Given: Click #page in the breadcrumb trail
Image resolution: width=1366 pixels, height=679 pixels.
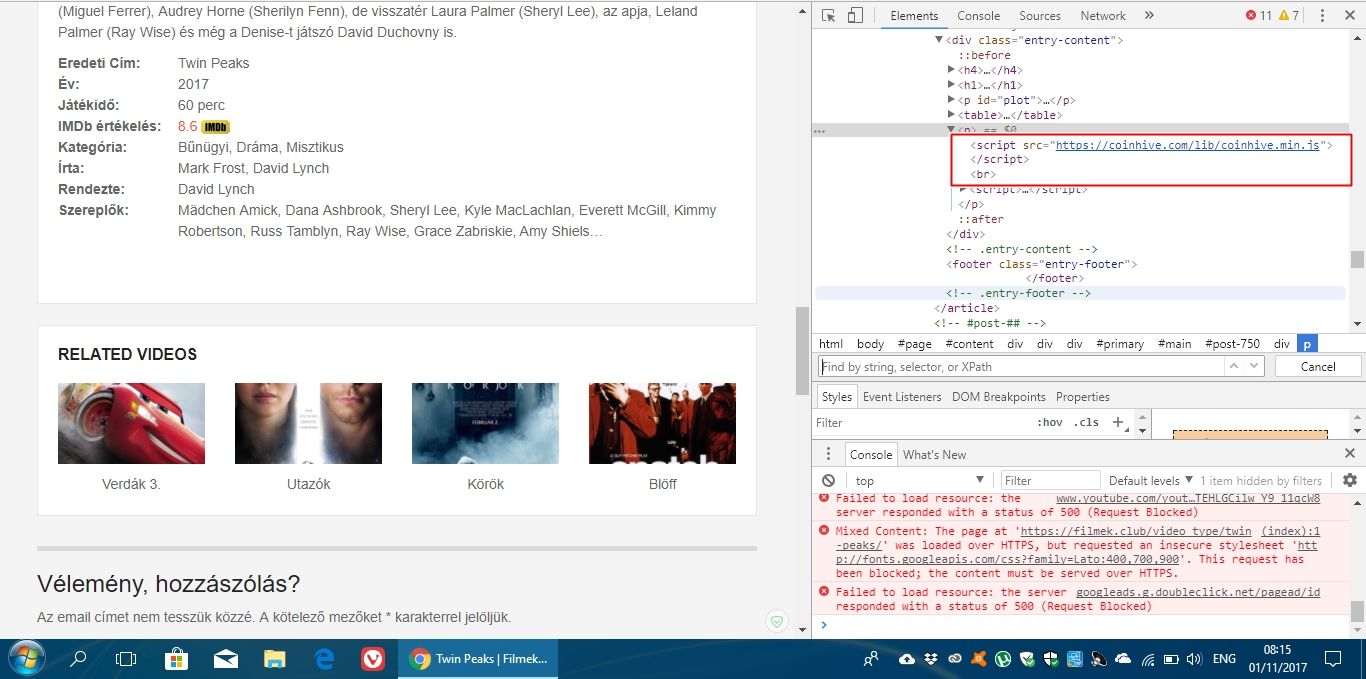Looking at the screenshot, I should 914,343.
